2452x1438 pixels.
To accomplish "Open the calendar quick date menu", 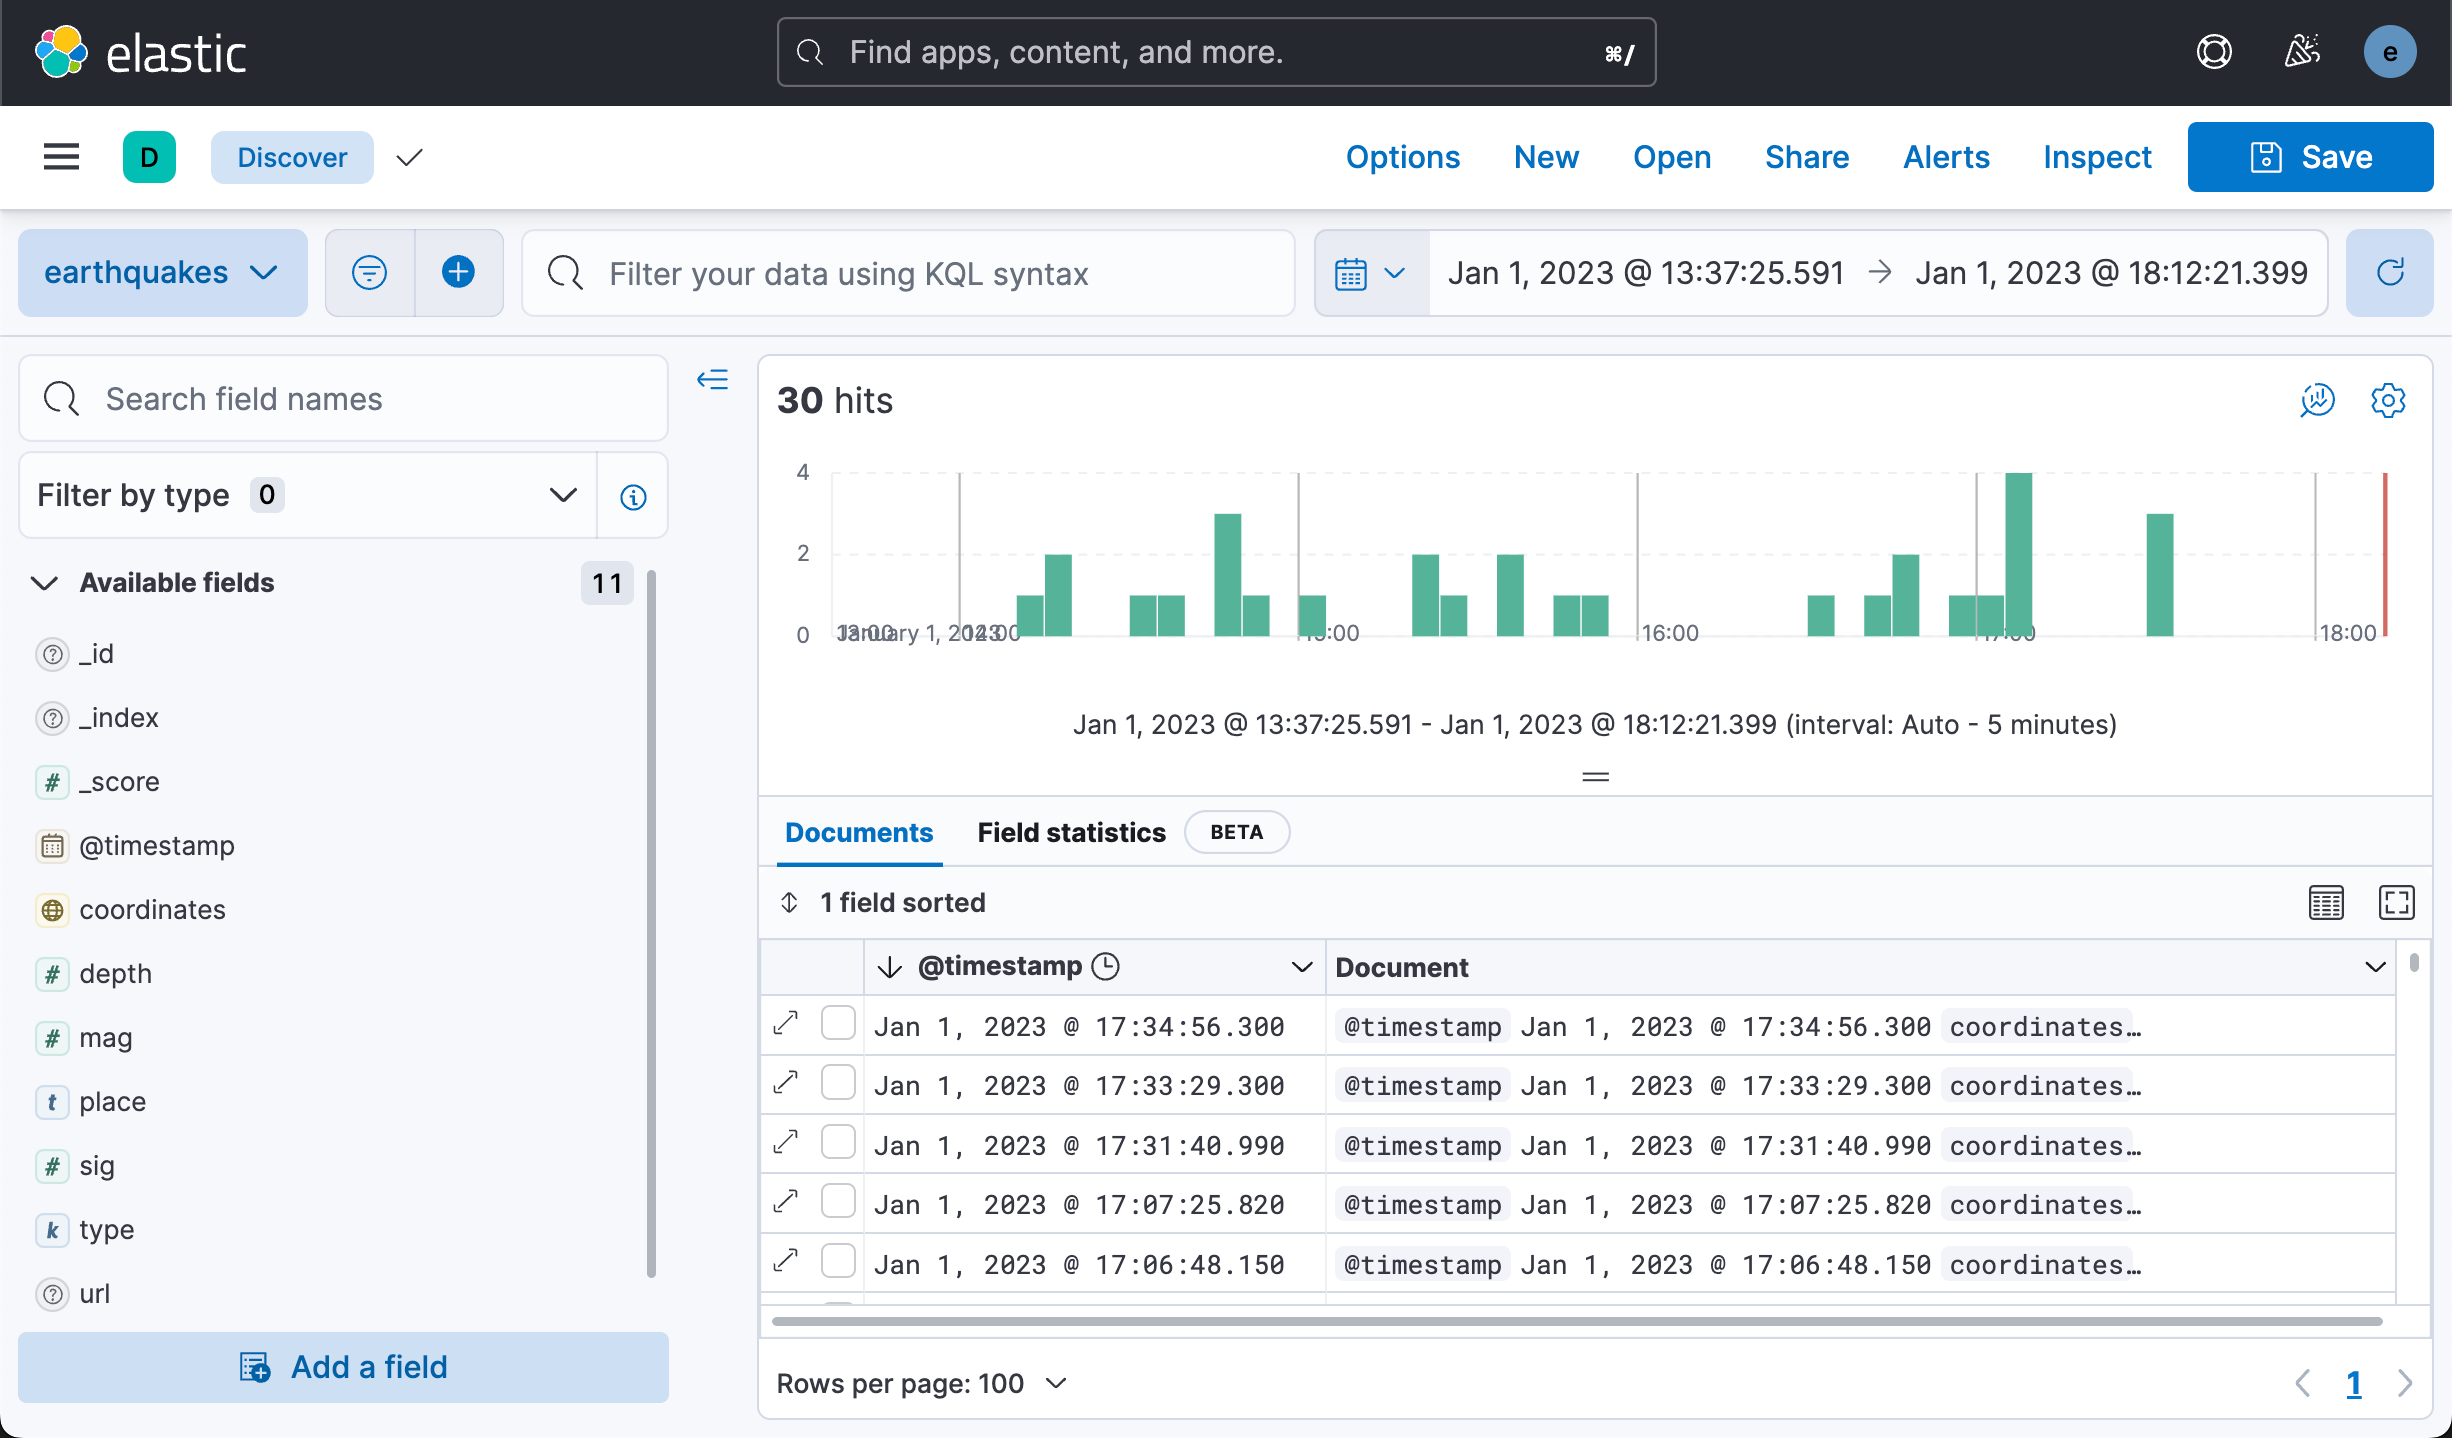I will pos(1371,273).
